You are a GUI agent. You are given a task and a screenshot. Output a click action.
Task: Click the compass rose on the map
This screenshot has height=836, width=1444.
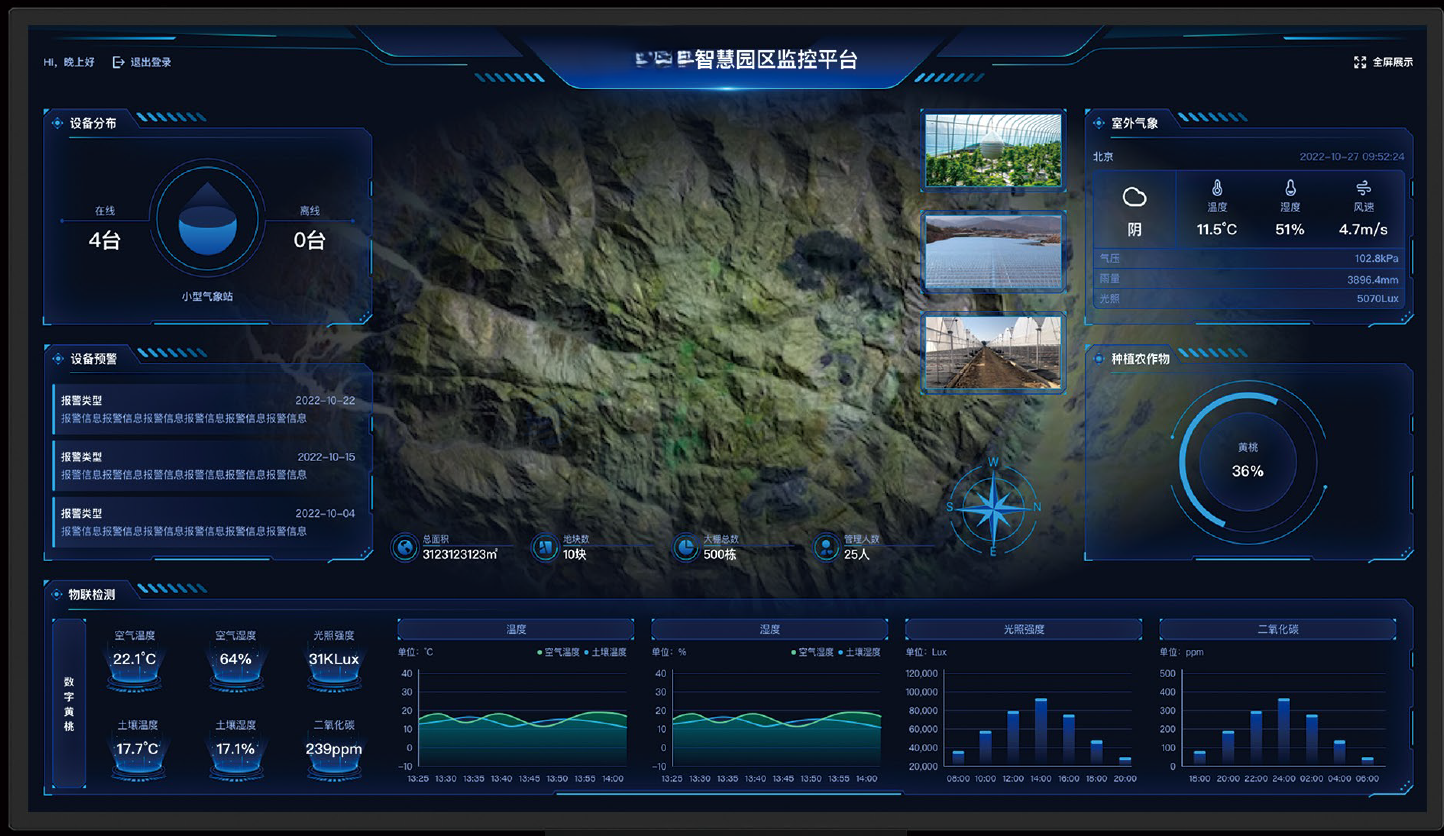(x=992, y=507)
